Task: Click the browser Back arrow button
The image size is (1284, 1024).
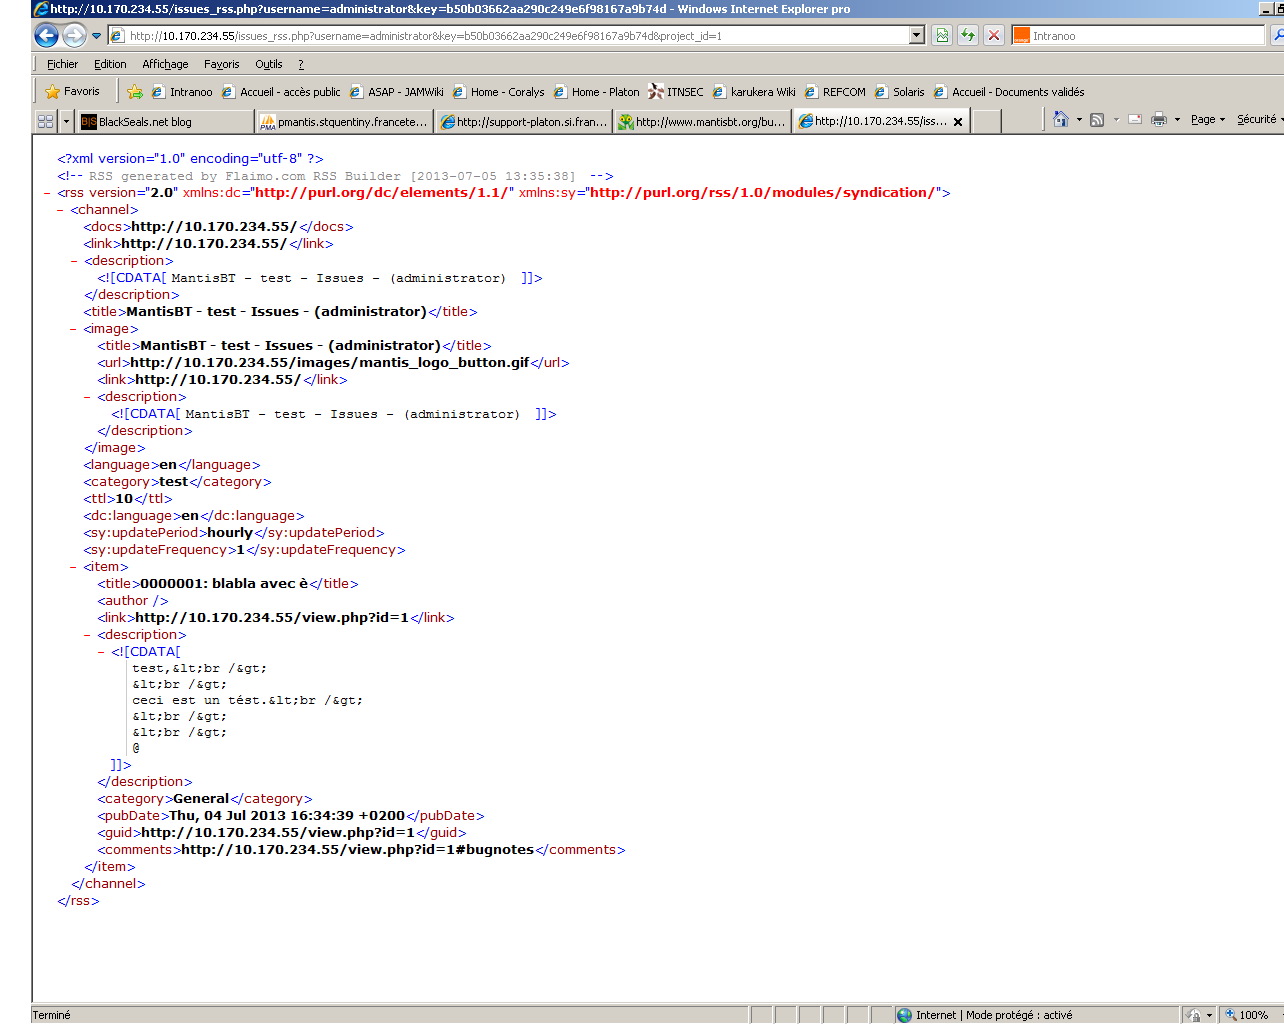Action: pos(46,36)
